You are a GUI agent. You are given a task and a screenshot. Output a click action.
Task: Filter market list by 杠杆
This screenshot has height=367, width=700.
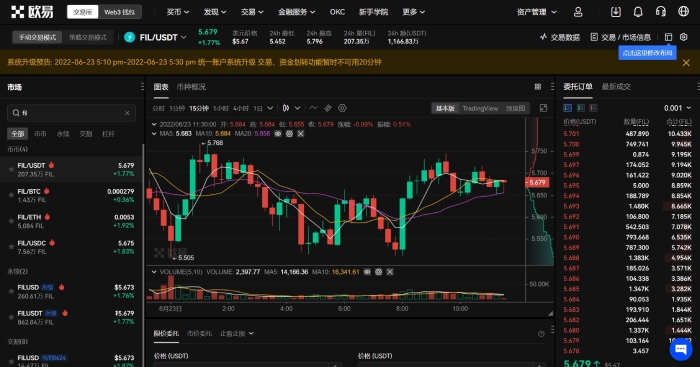108,133
